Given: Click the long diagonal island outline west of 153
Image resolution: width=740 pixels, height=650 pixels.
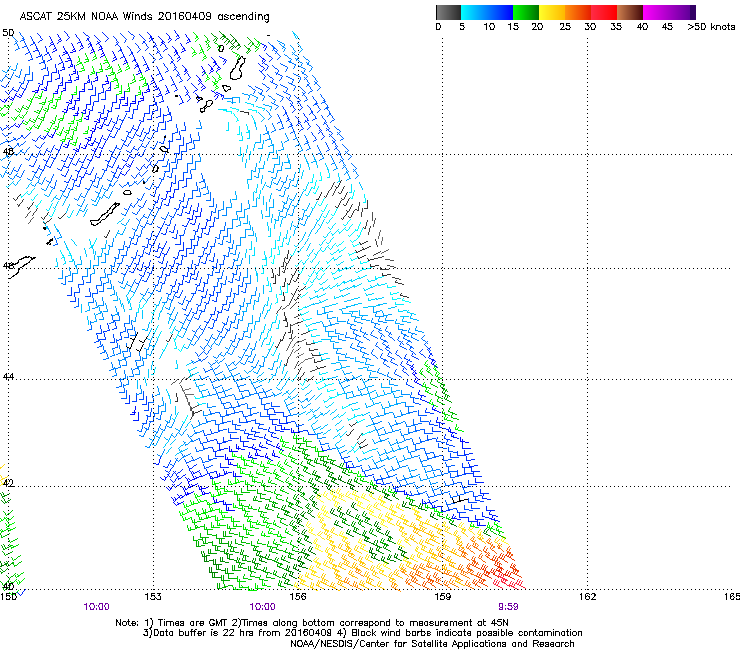Looking at the screenshot, I should point(105,214).
